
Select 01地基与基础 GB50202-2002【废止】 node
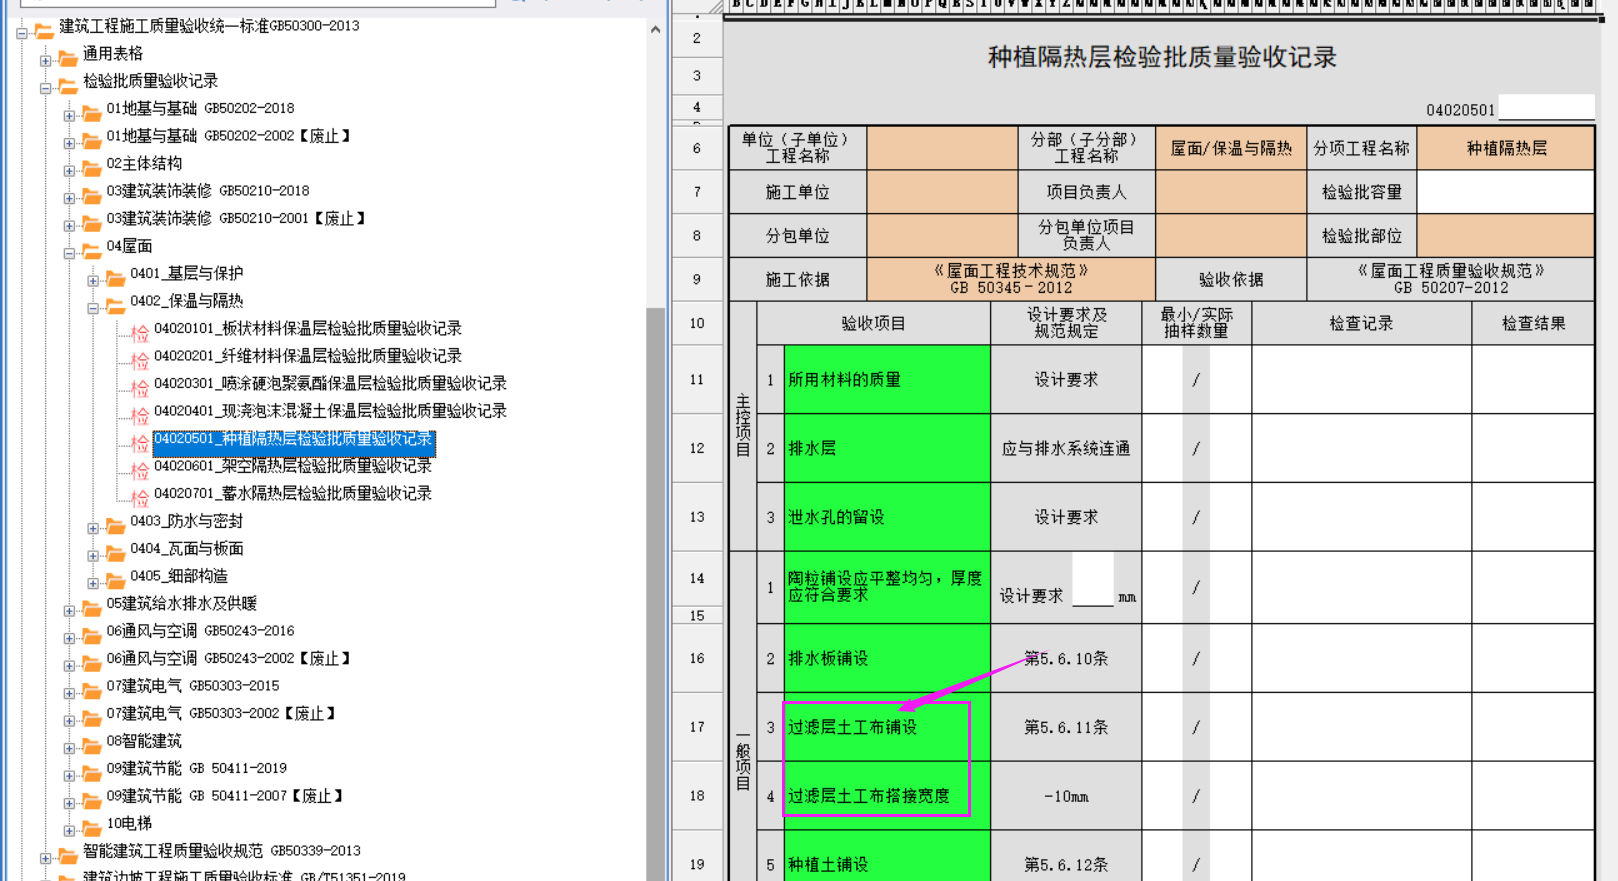tap(228, 136)
